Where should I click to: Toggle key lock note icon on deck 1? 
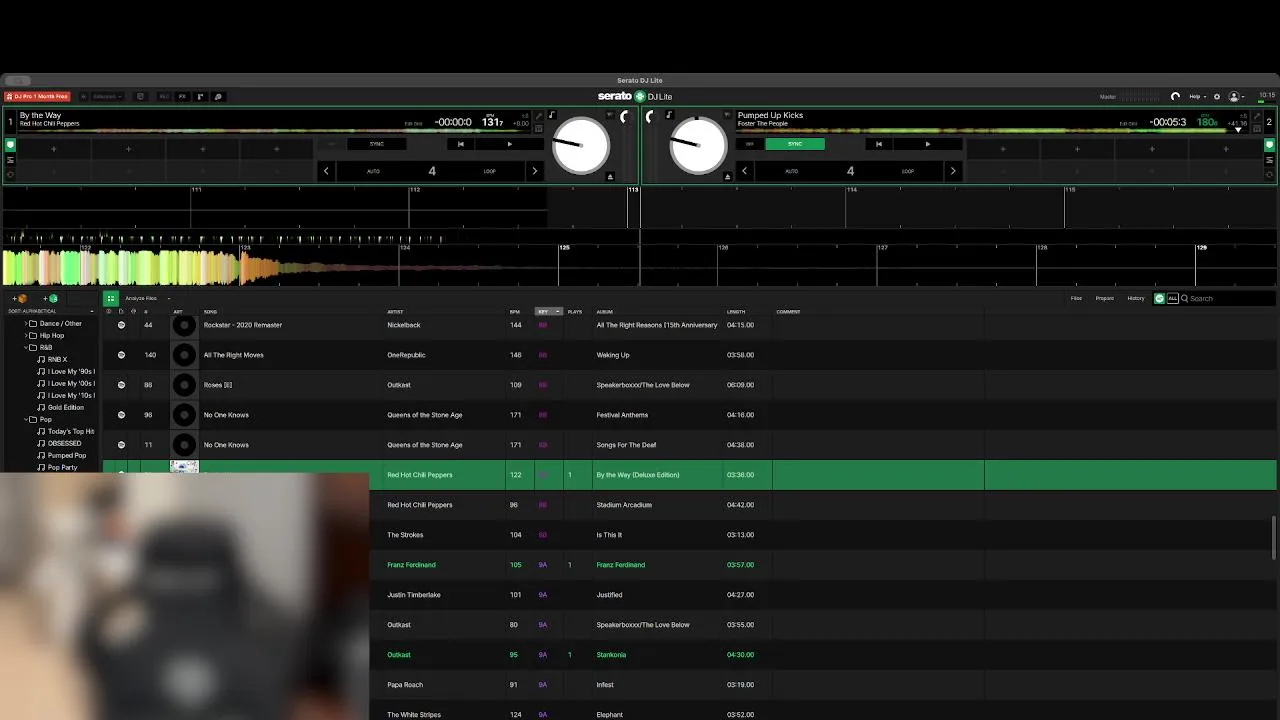click(551, 115)
